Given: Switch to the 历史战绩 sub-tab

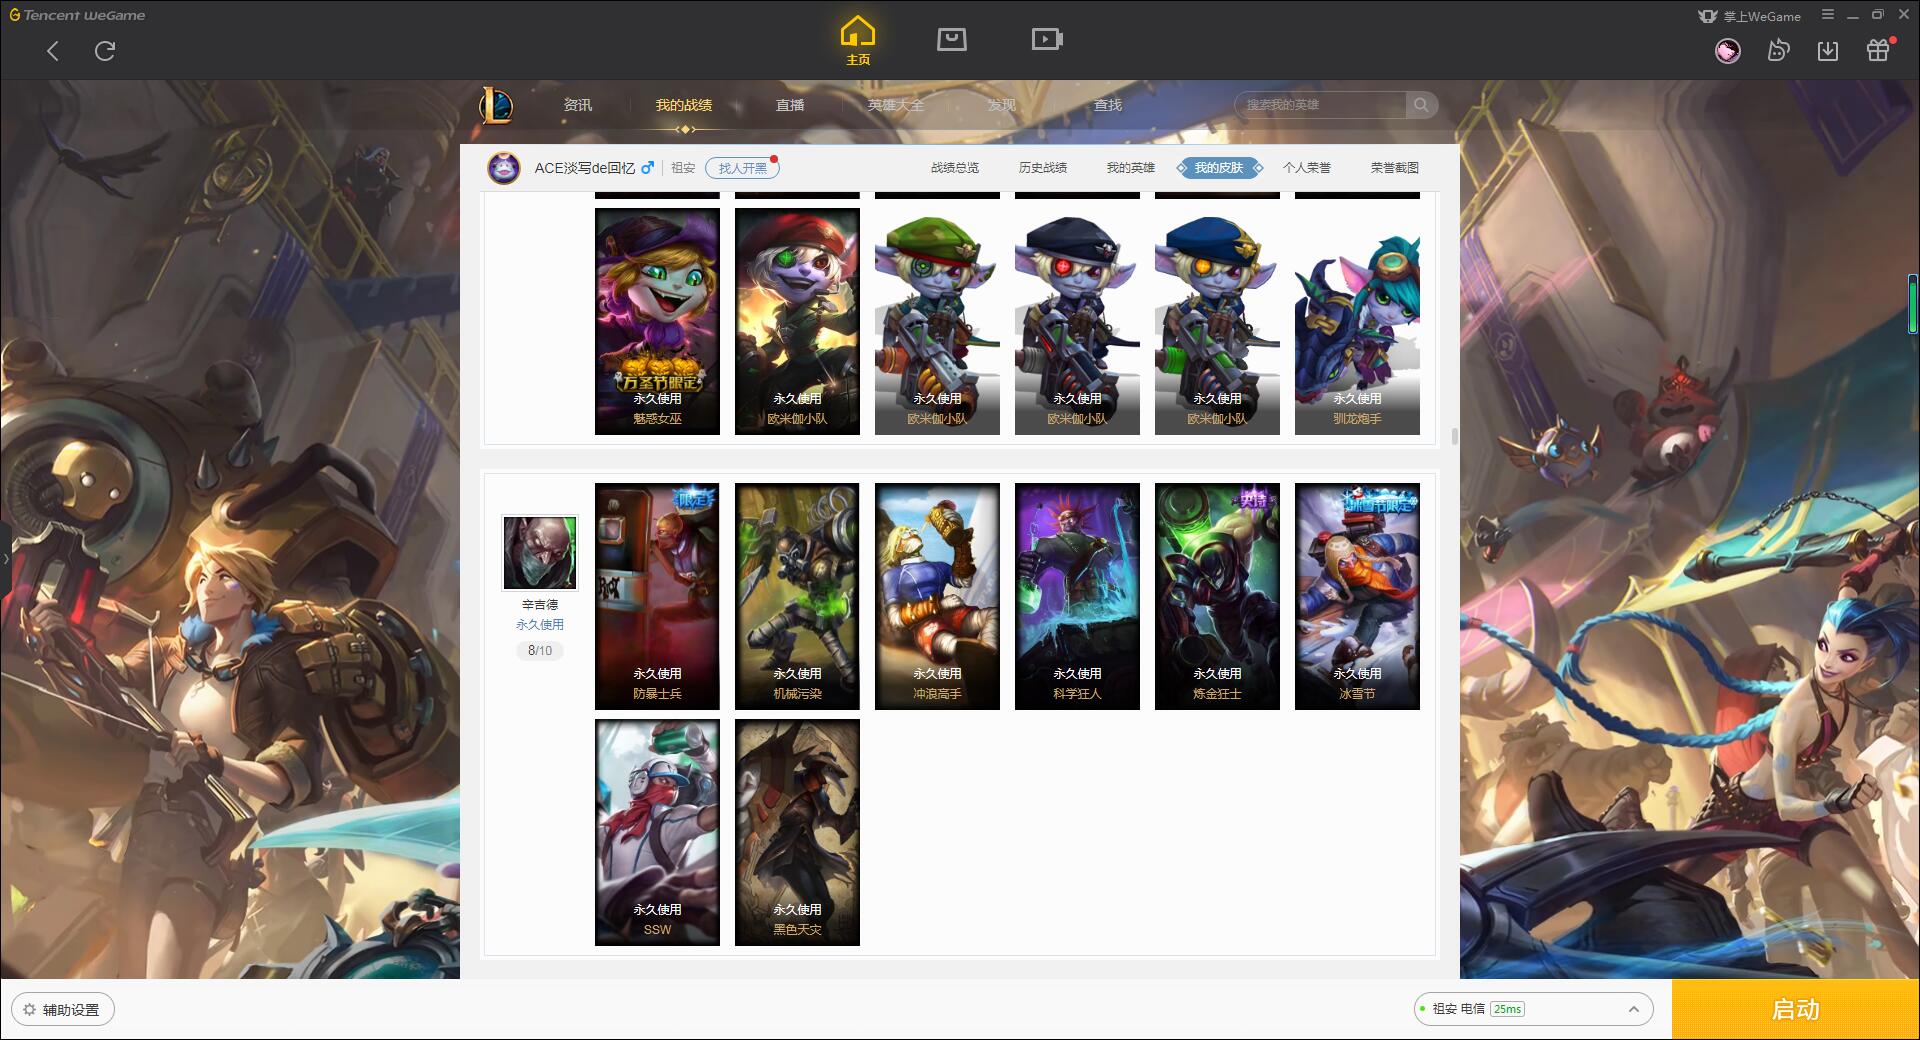Looking at the screenshot, I should [1043, 168].
